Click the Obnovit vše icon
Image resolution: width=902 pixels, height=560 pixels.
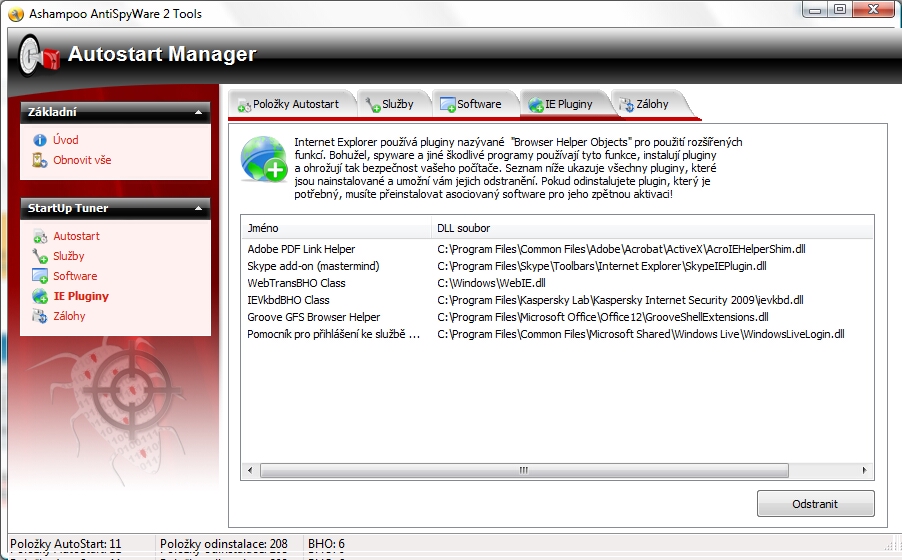pos(40,160)
